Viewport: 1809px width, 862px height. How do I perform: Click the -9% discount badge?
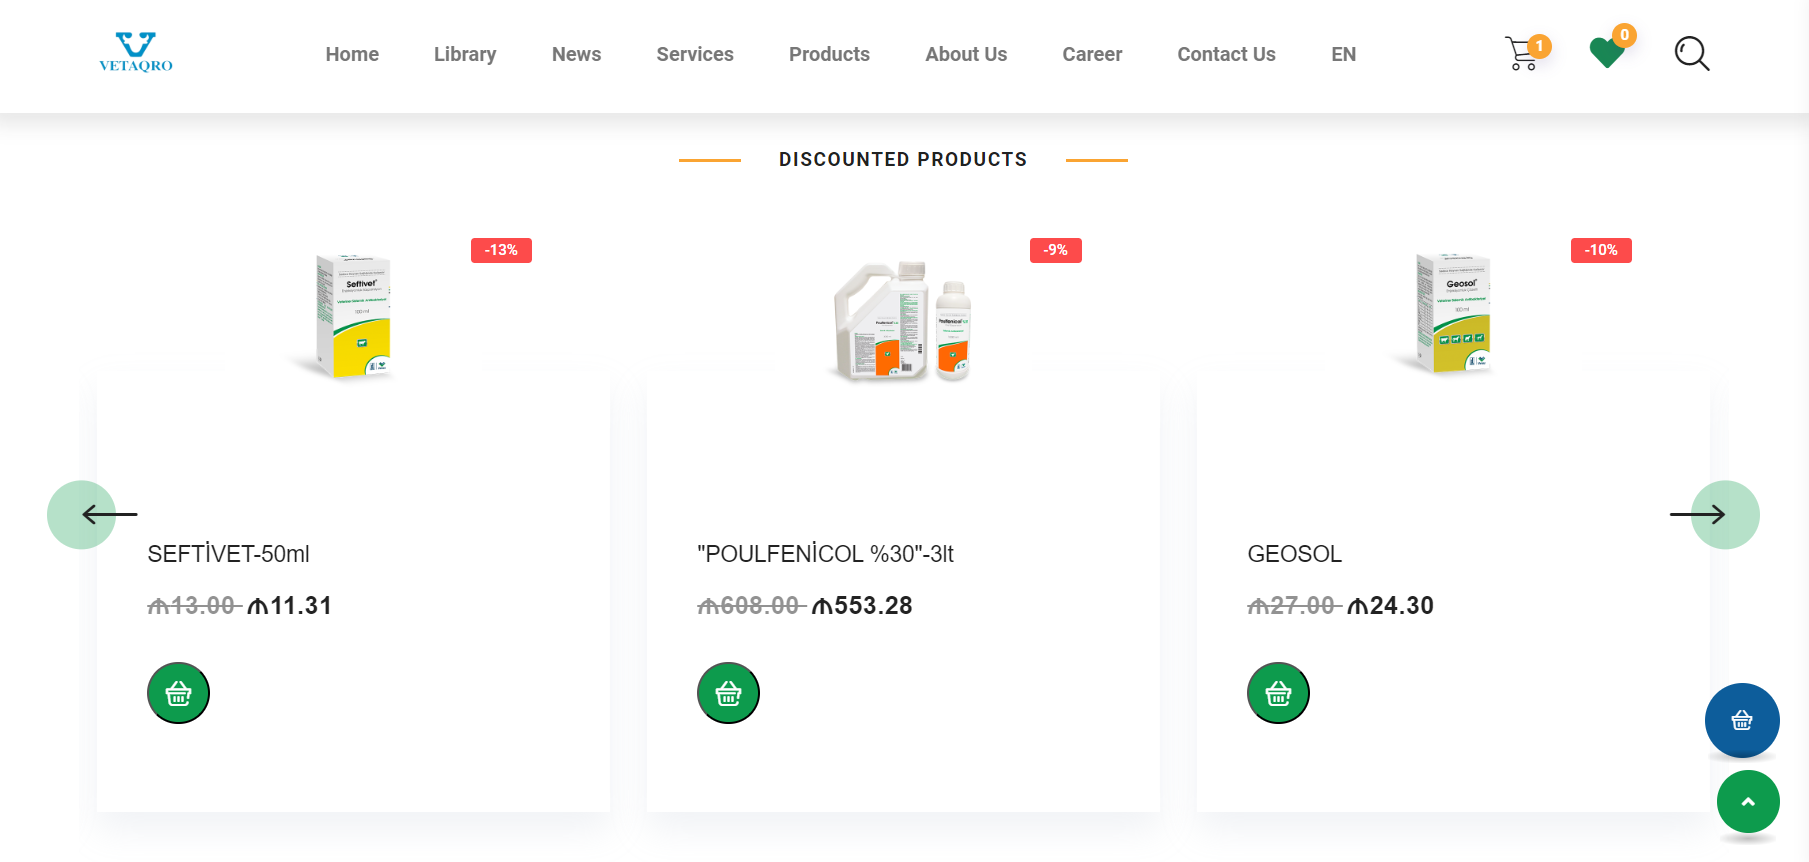(x=1056, y=250)
